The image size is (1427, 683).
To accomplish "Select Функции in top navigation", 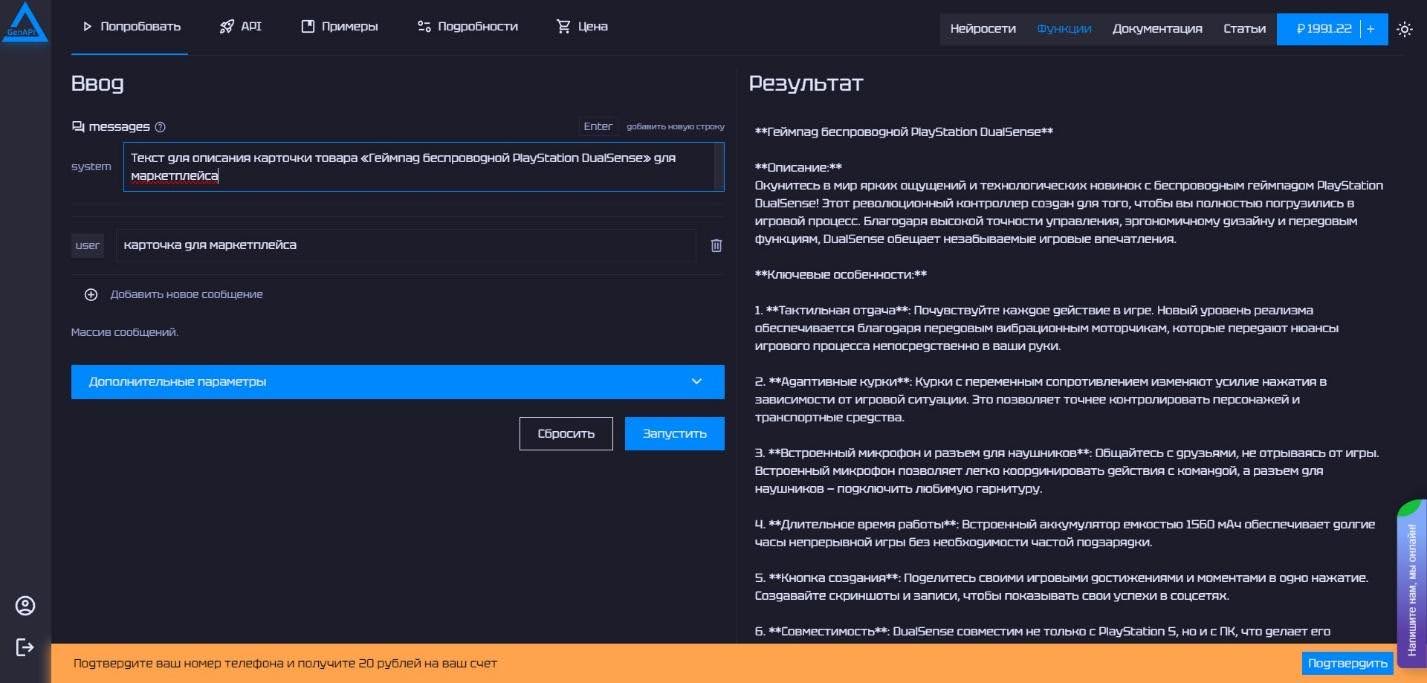I will pos(1064,29).
